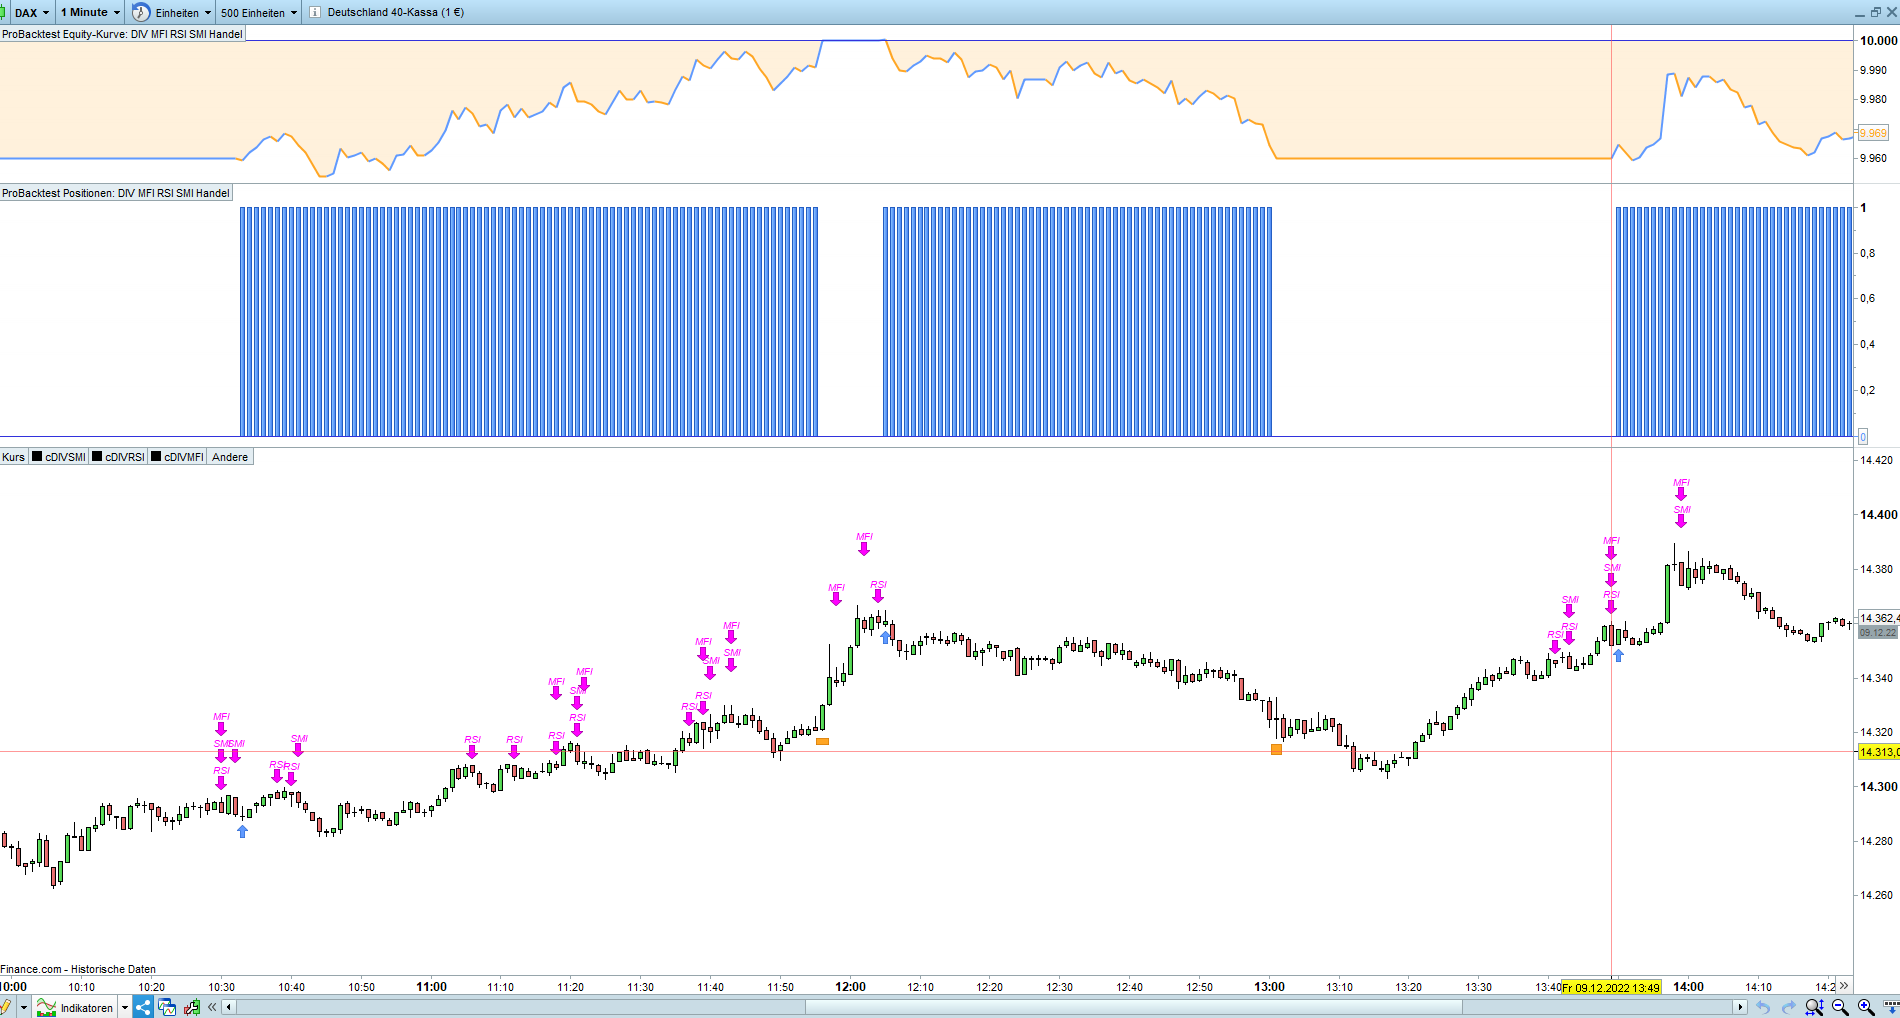The image size is (1900, 1018).
Task: Open the Einheiten mode dropdown
Action: pos(184,12)
